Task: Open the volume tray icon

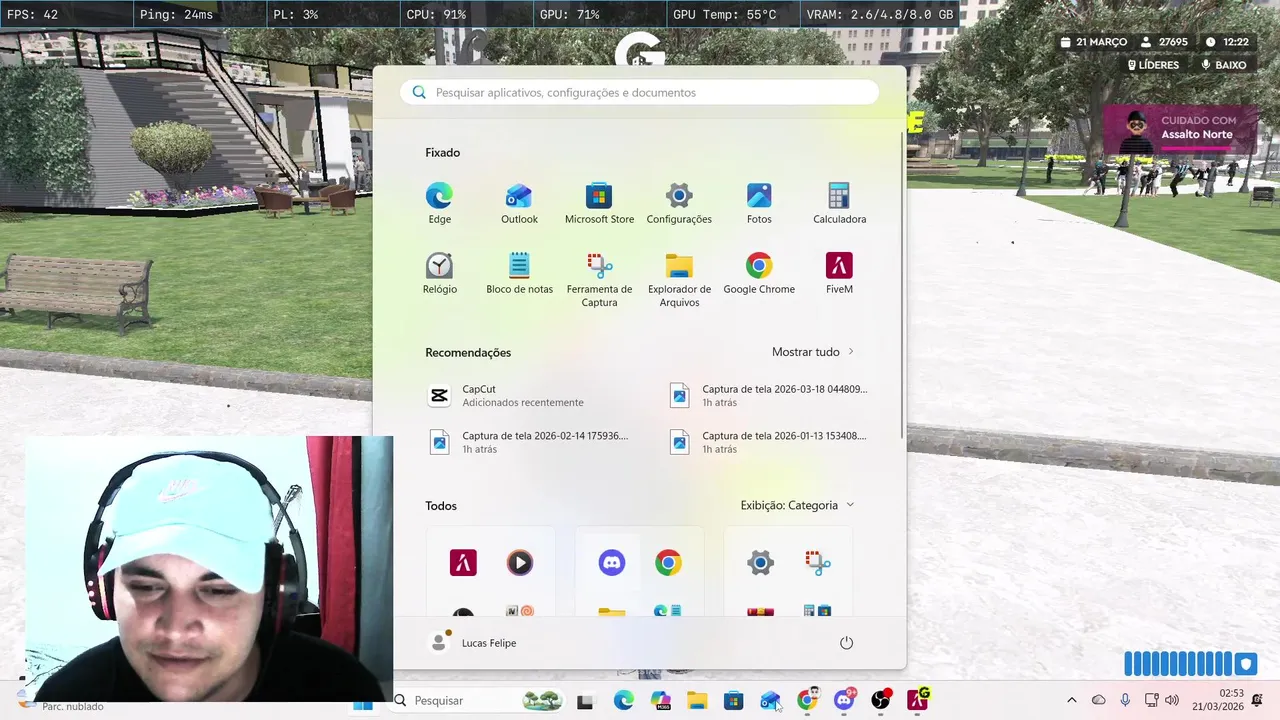Action: coord(1172,700)
